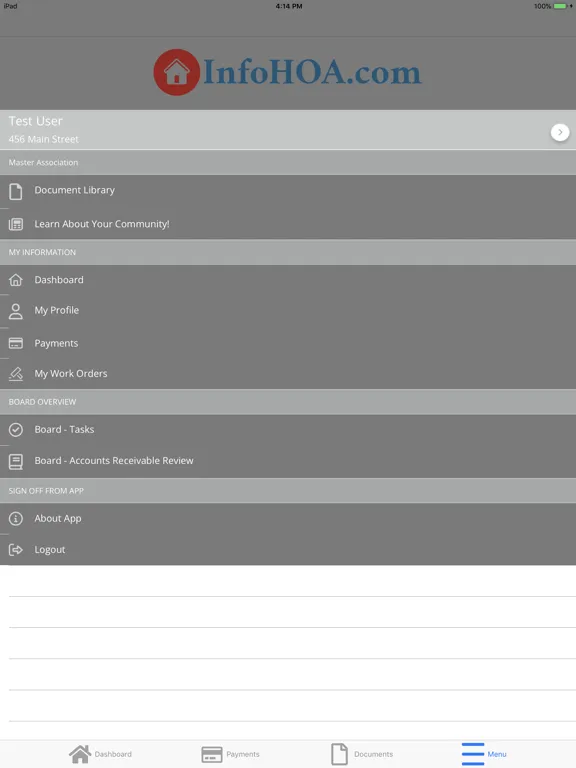Click the Payments card icon in menu list
Screen dimensions: 576x768
[16, 343]
